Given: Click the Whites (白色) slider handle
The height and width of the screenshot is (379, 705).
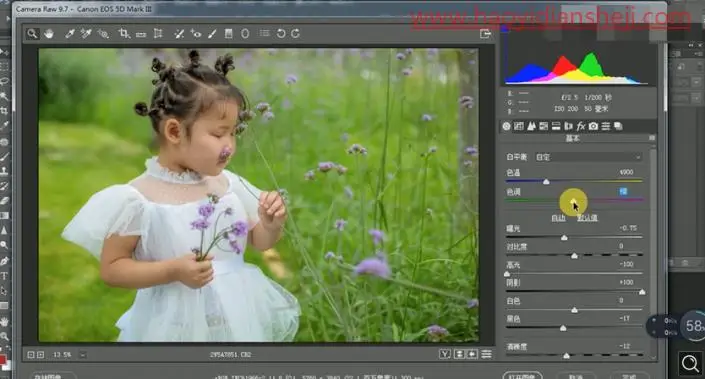Looking at the screenshot, I should click(574, 310).
